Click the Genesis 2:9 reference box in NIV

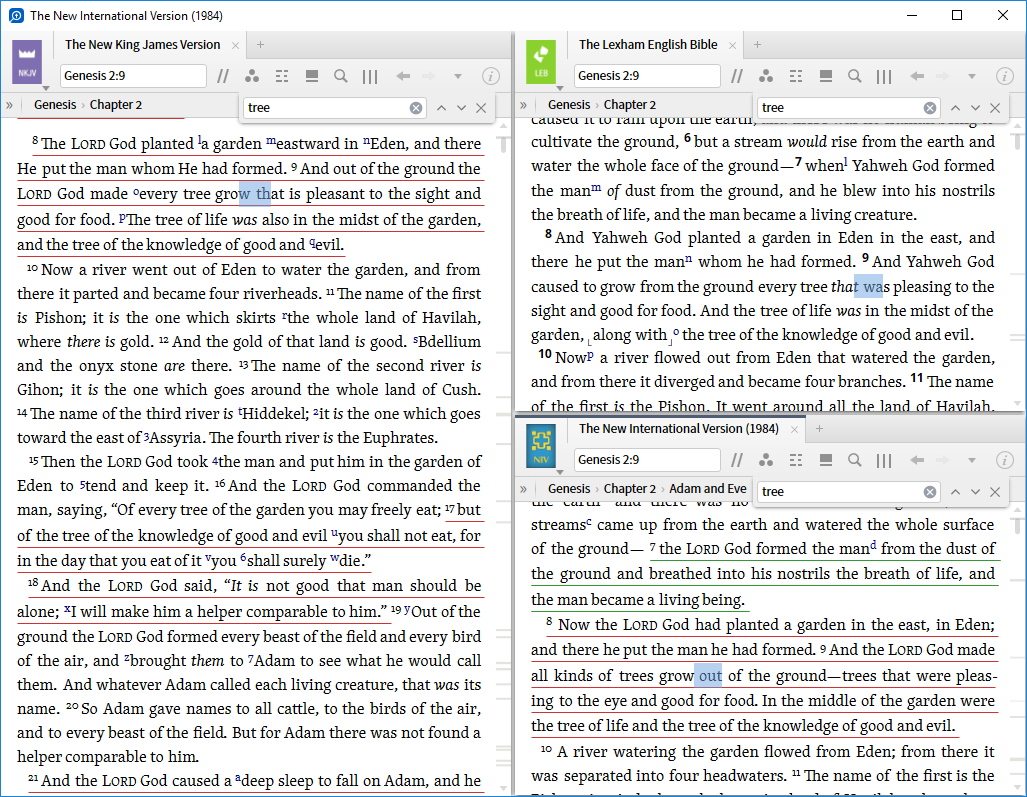(647, 460)
